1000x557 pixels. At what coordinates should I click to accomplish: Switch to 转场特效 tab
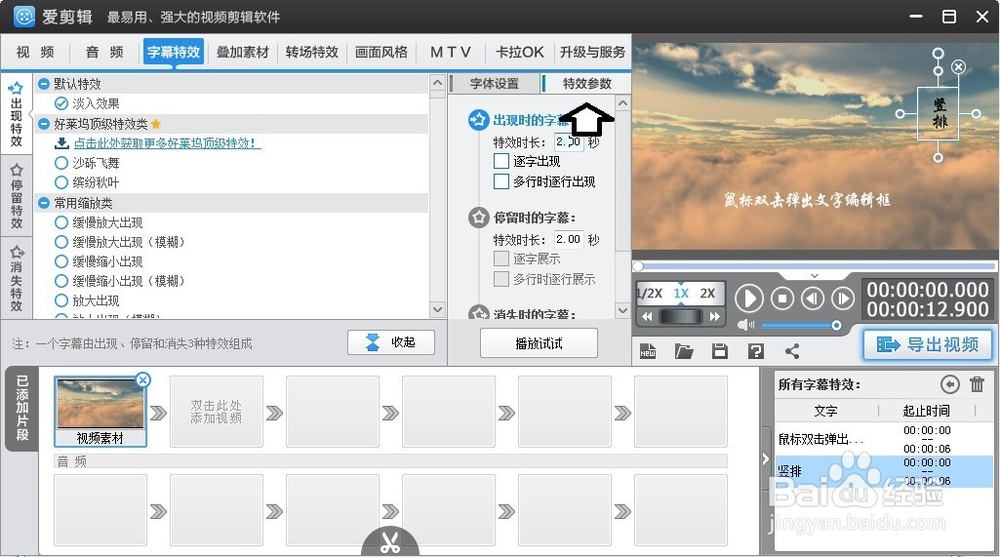[312, 52]
